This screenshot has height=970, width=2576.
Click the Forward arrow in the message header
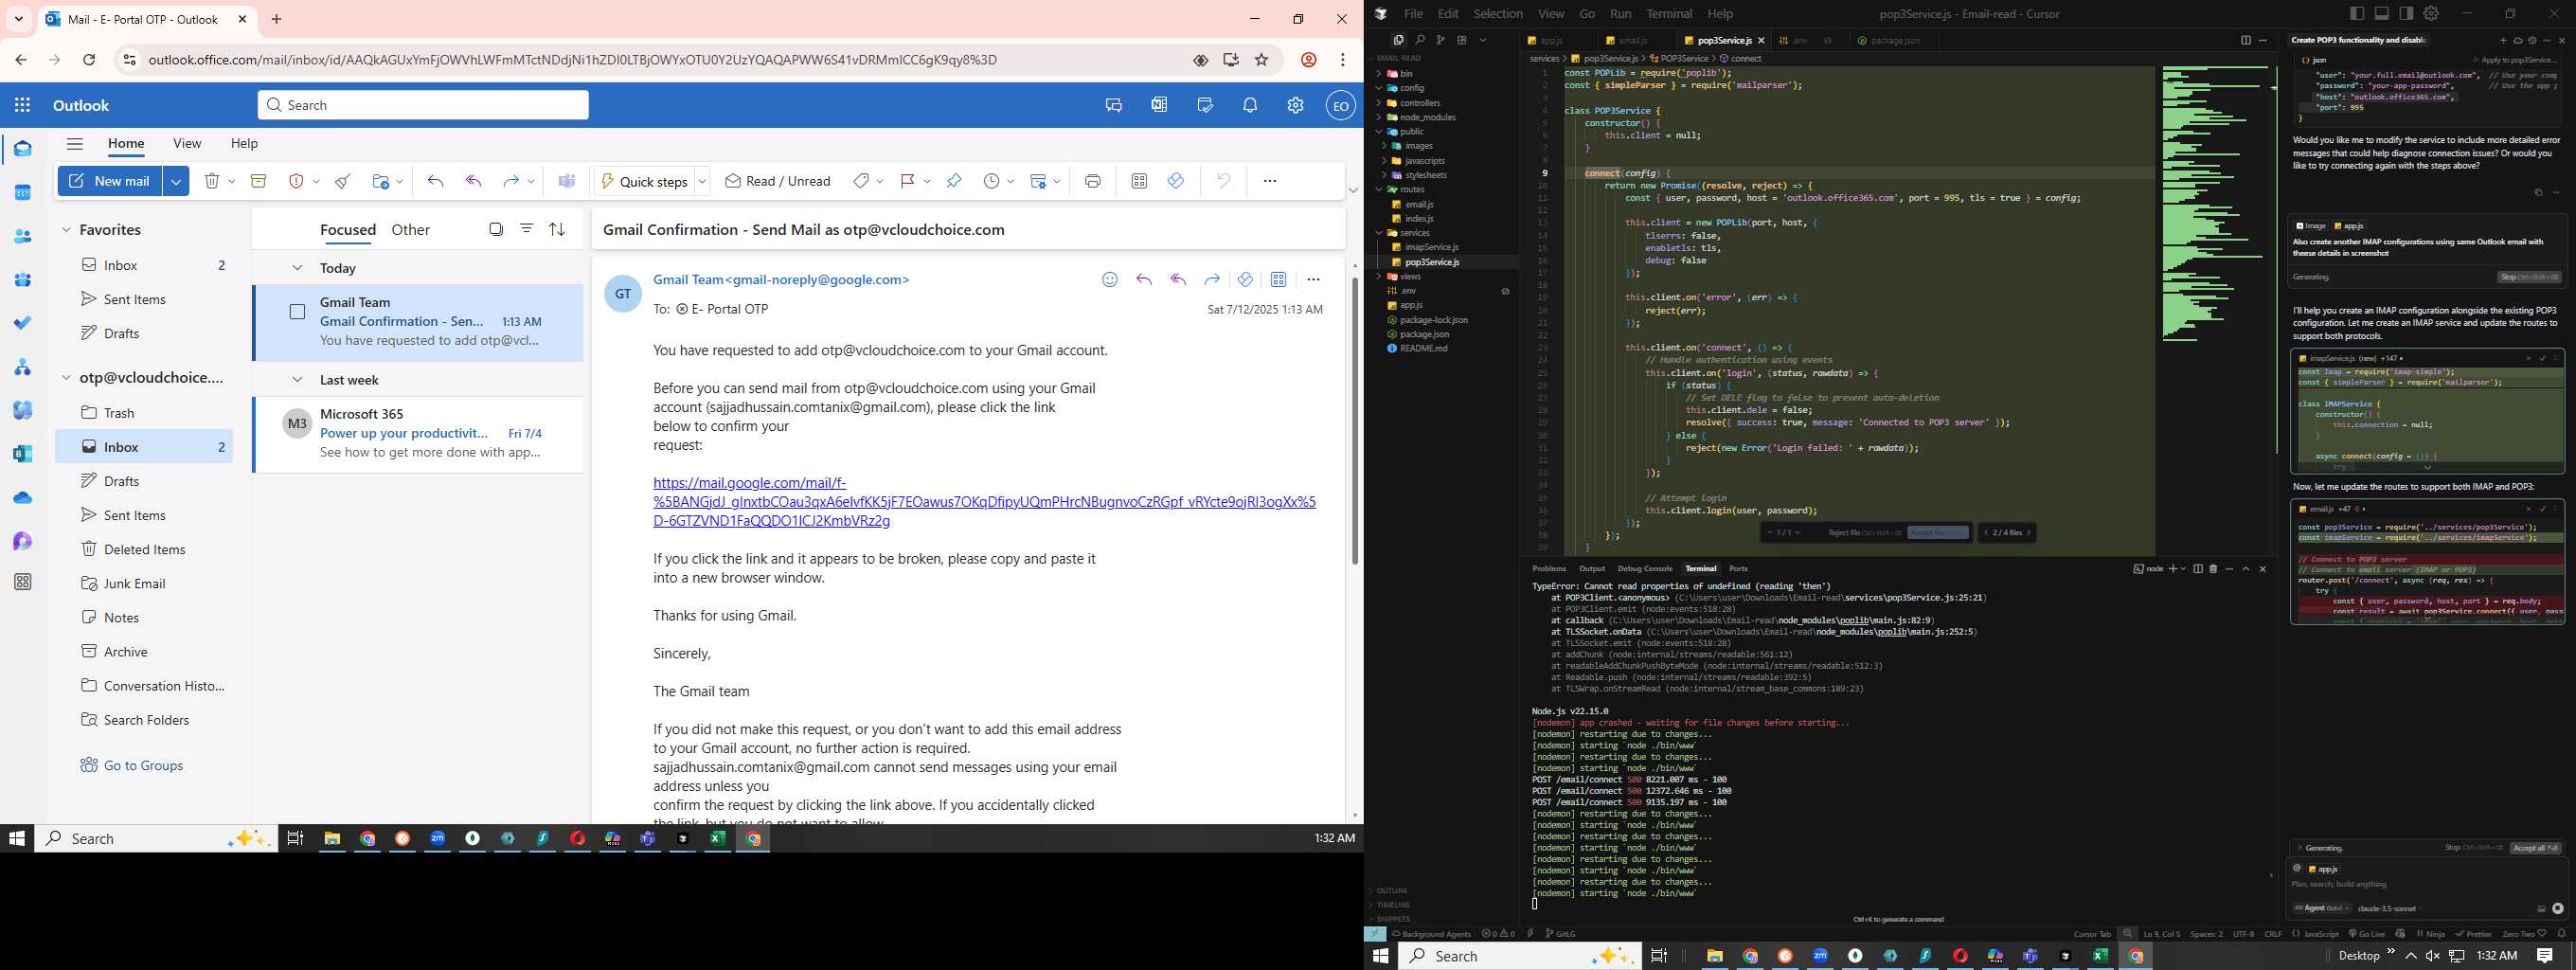[1211, 280]
